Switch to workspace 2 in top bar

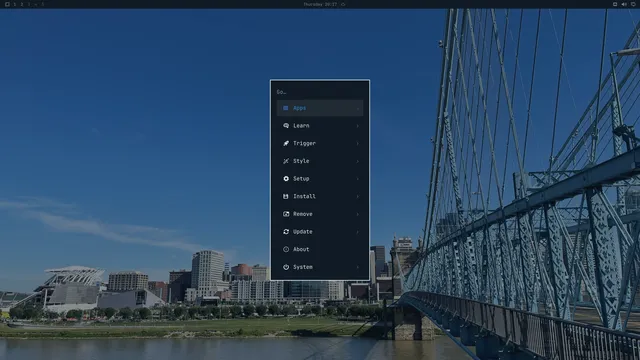[22, 4]
